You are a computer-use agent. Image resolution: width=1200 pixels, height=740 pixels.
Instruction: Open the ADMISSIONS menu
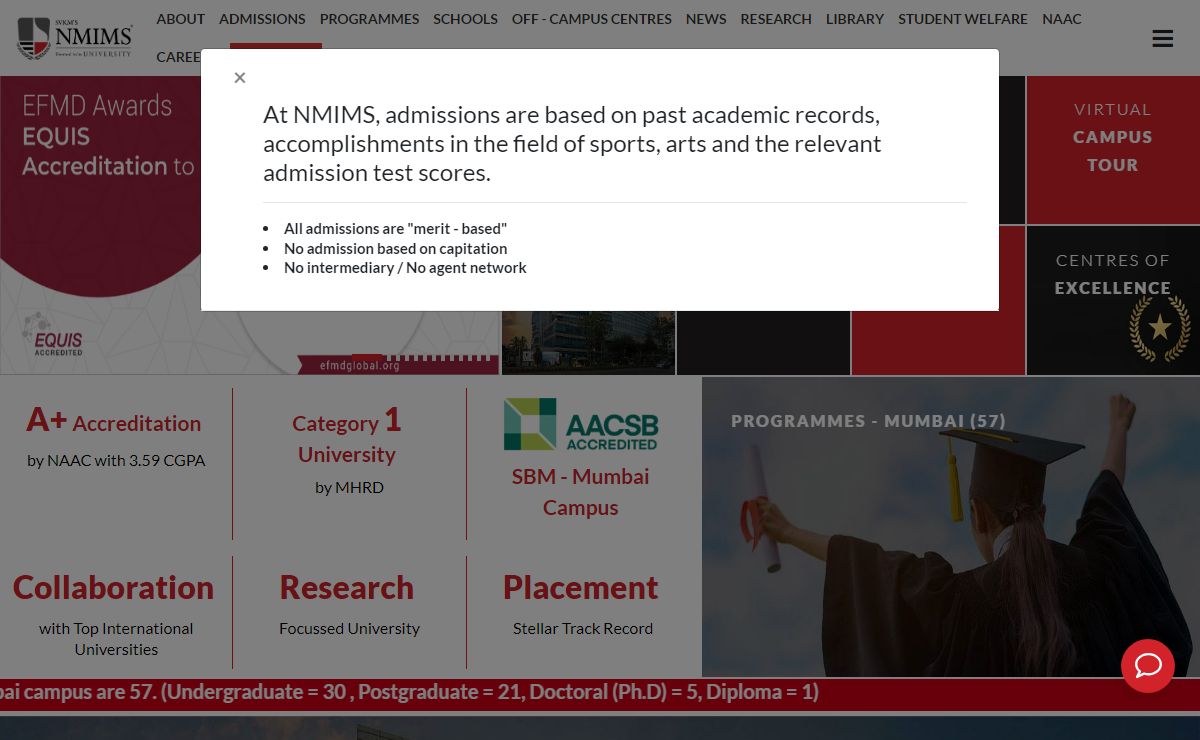click(262, 19)
